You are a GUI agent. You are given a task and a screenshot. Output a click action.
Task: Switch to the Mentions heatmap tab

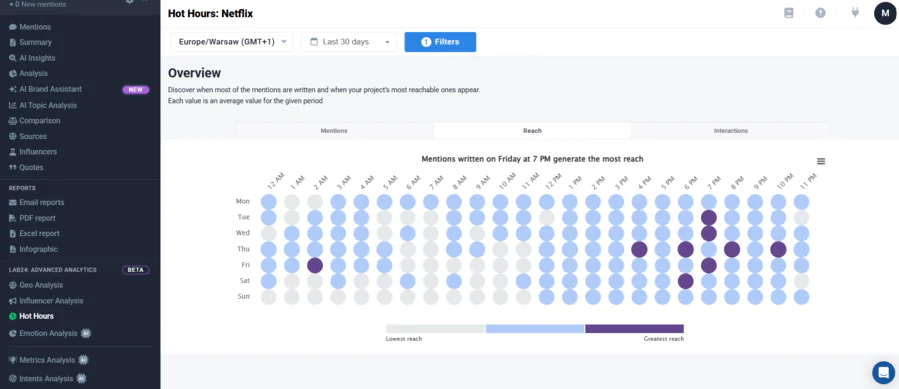point(334,131)
